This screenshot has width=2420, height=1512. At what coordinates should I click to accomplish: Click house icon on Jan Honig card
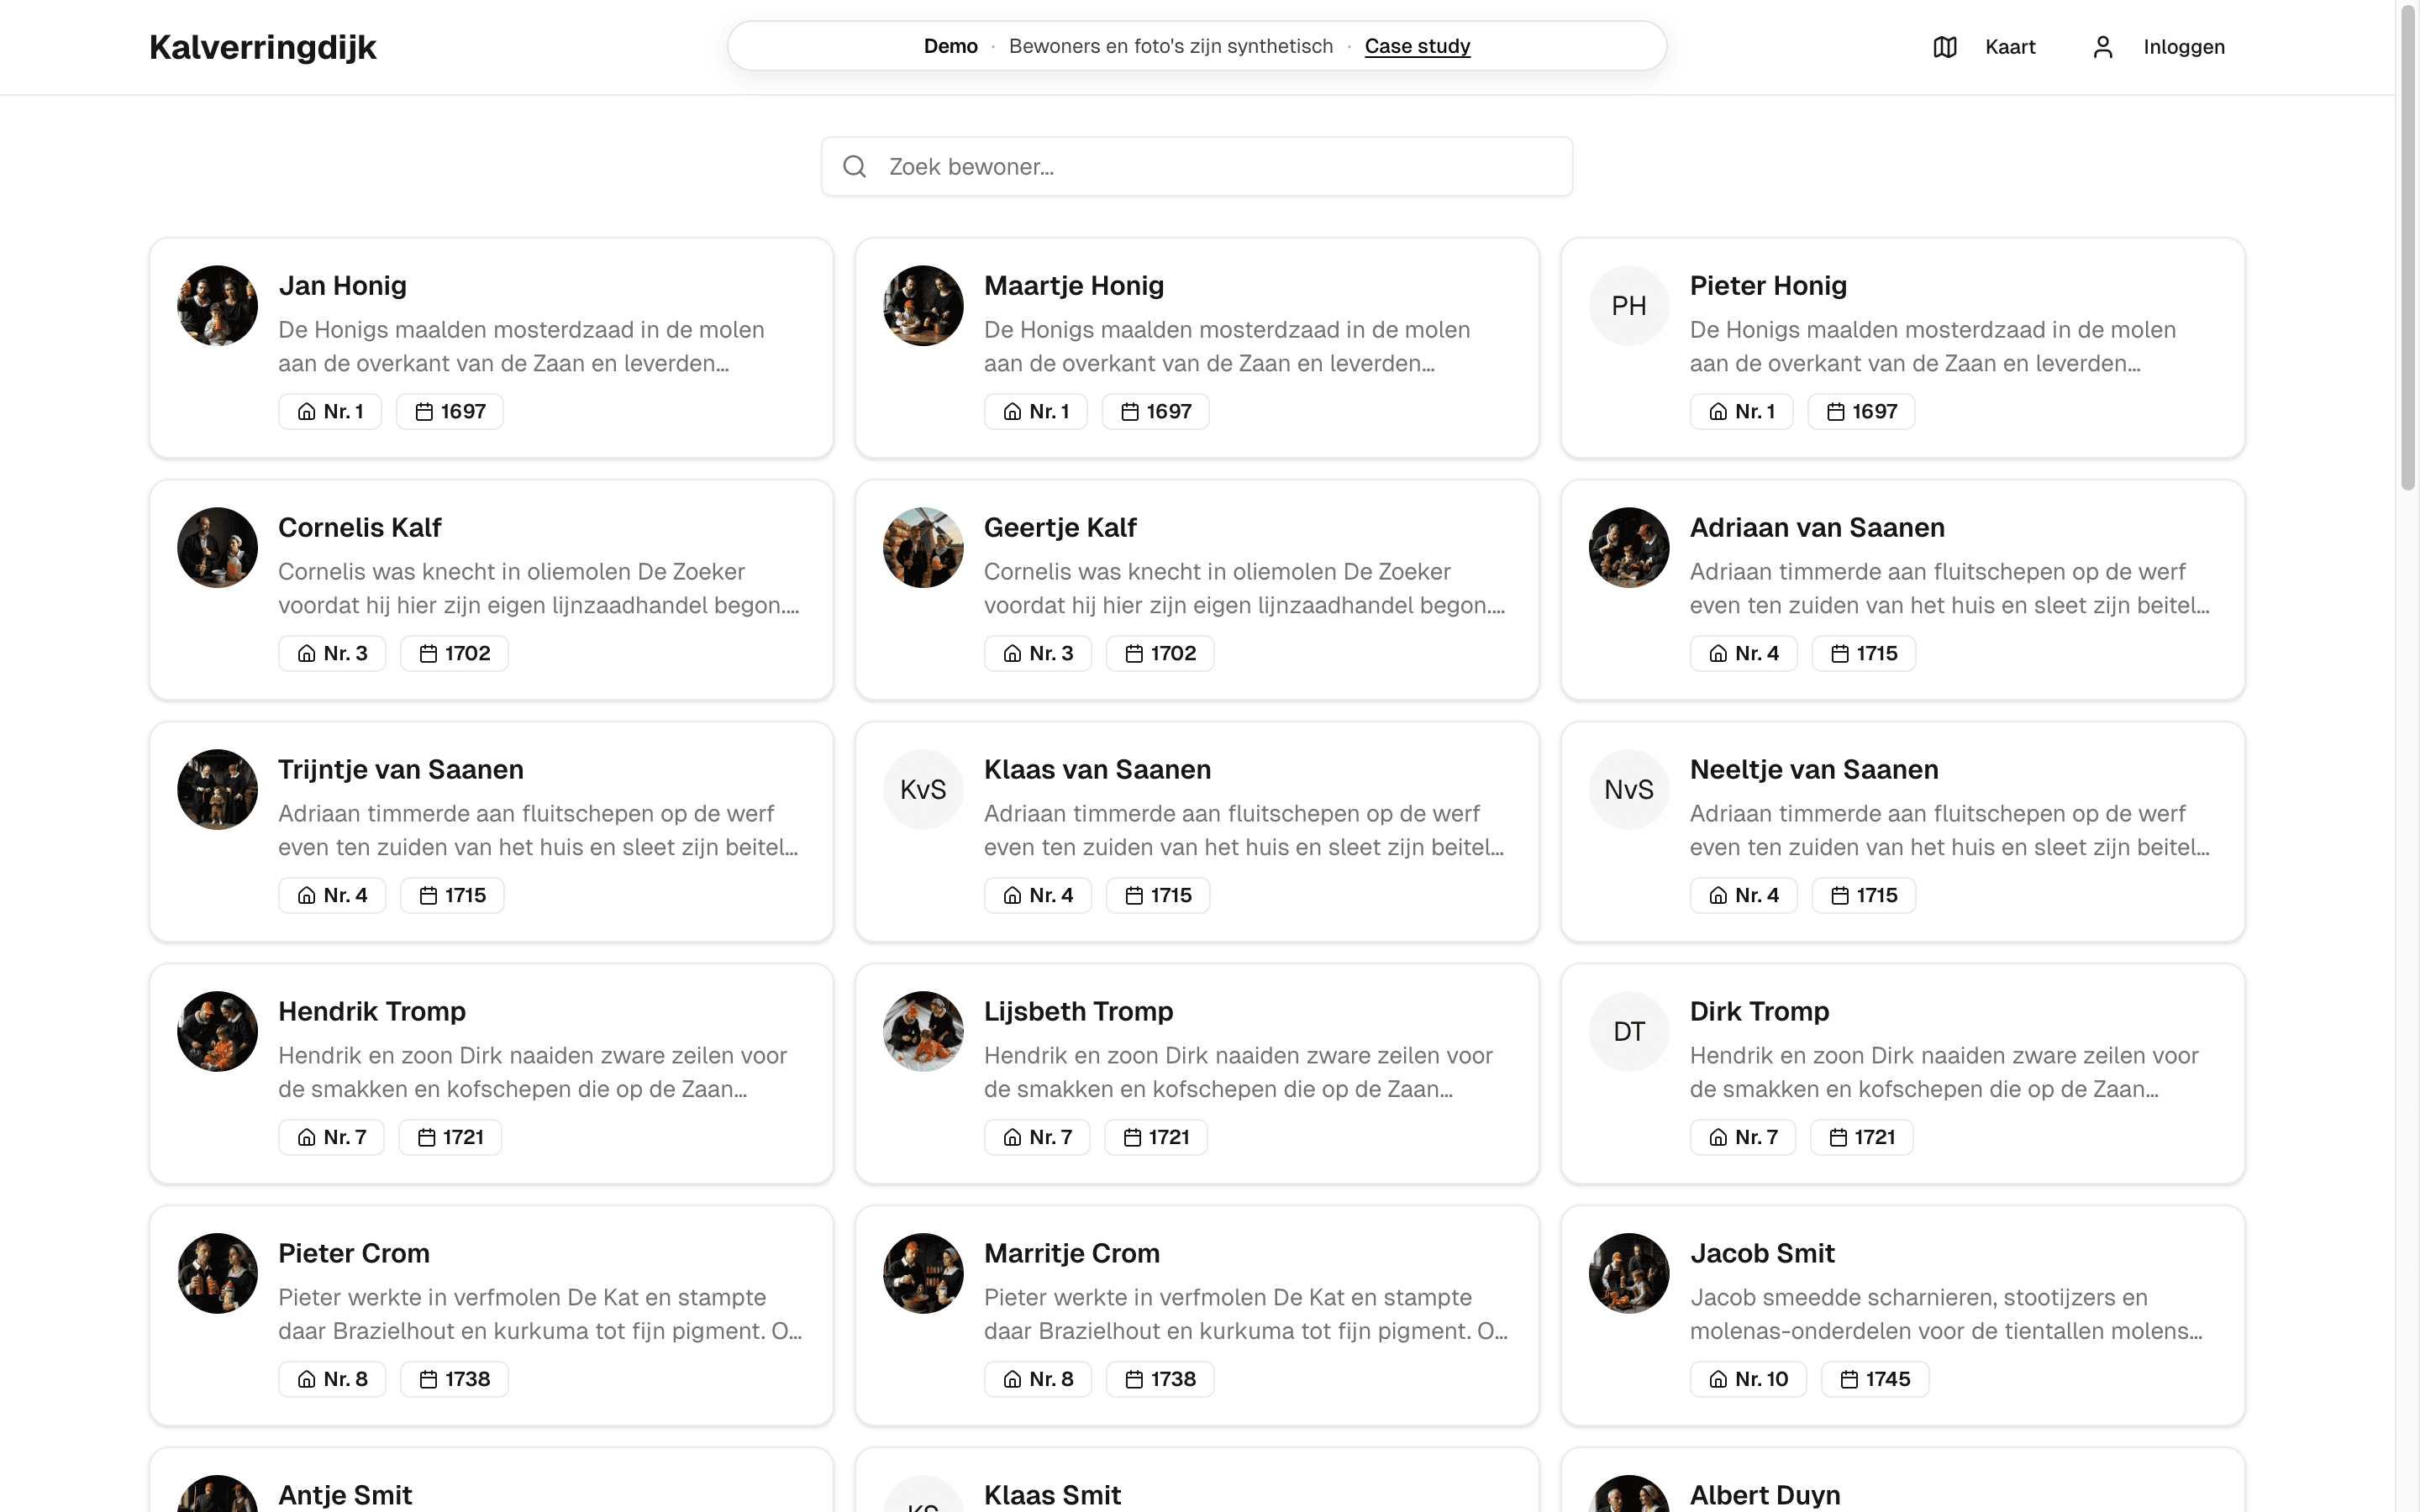pyautogui.click(x=307, y=412)
